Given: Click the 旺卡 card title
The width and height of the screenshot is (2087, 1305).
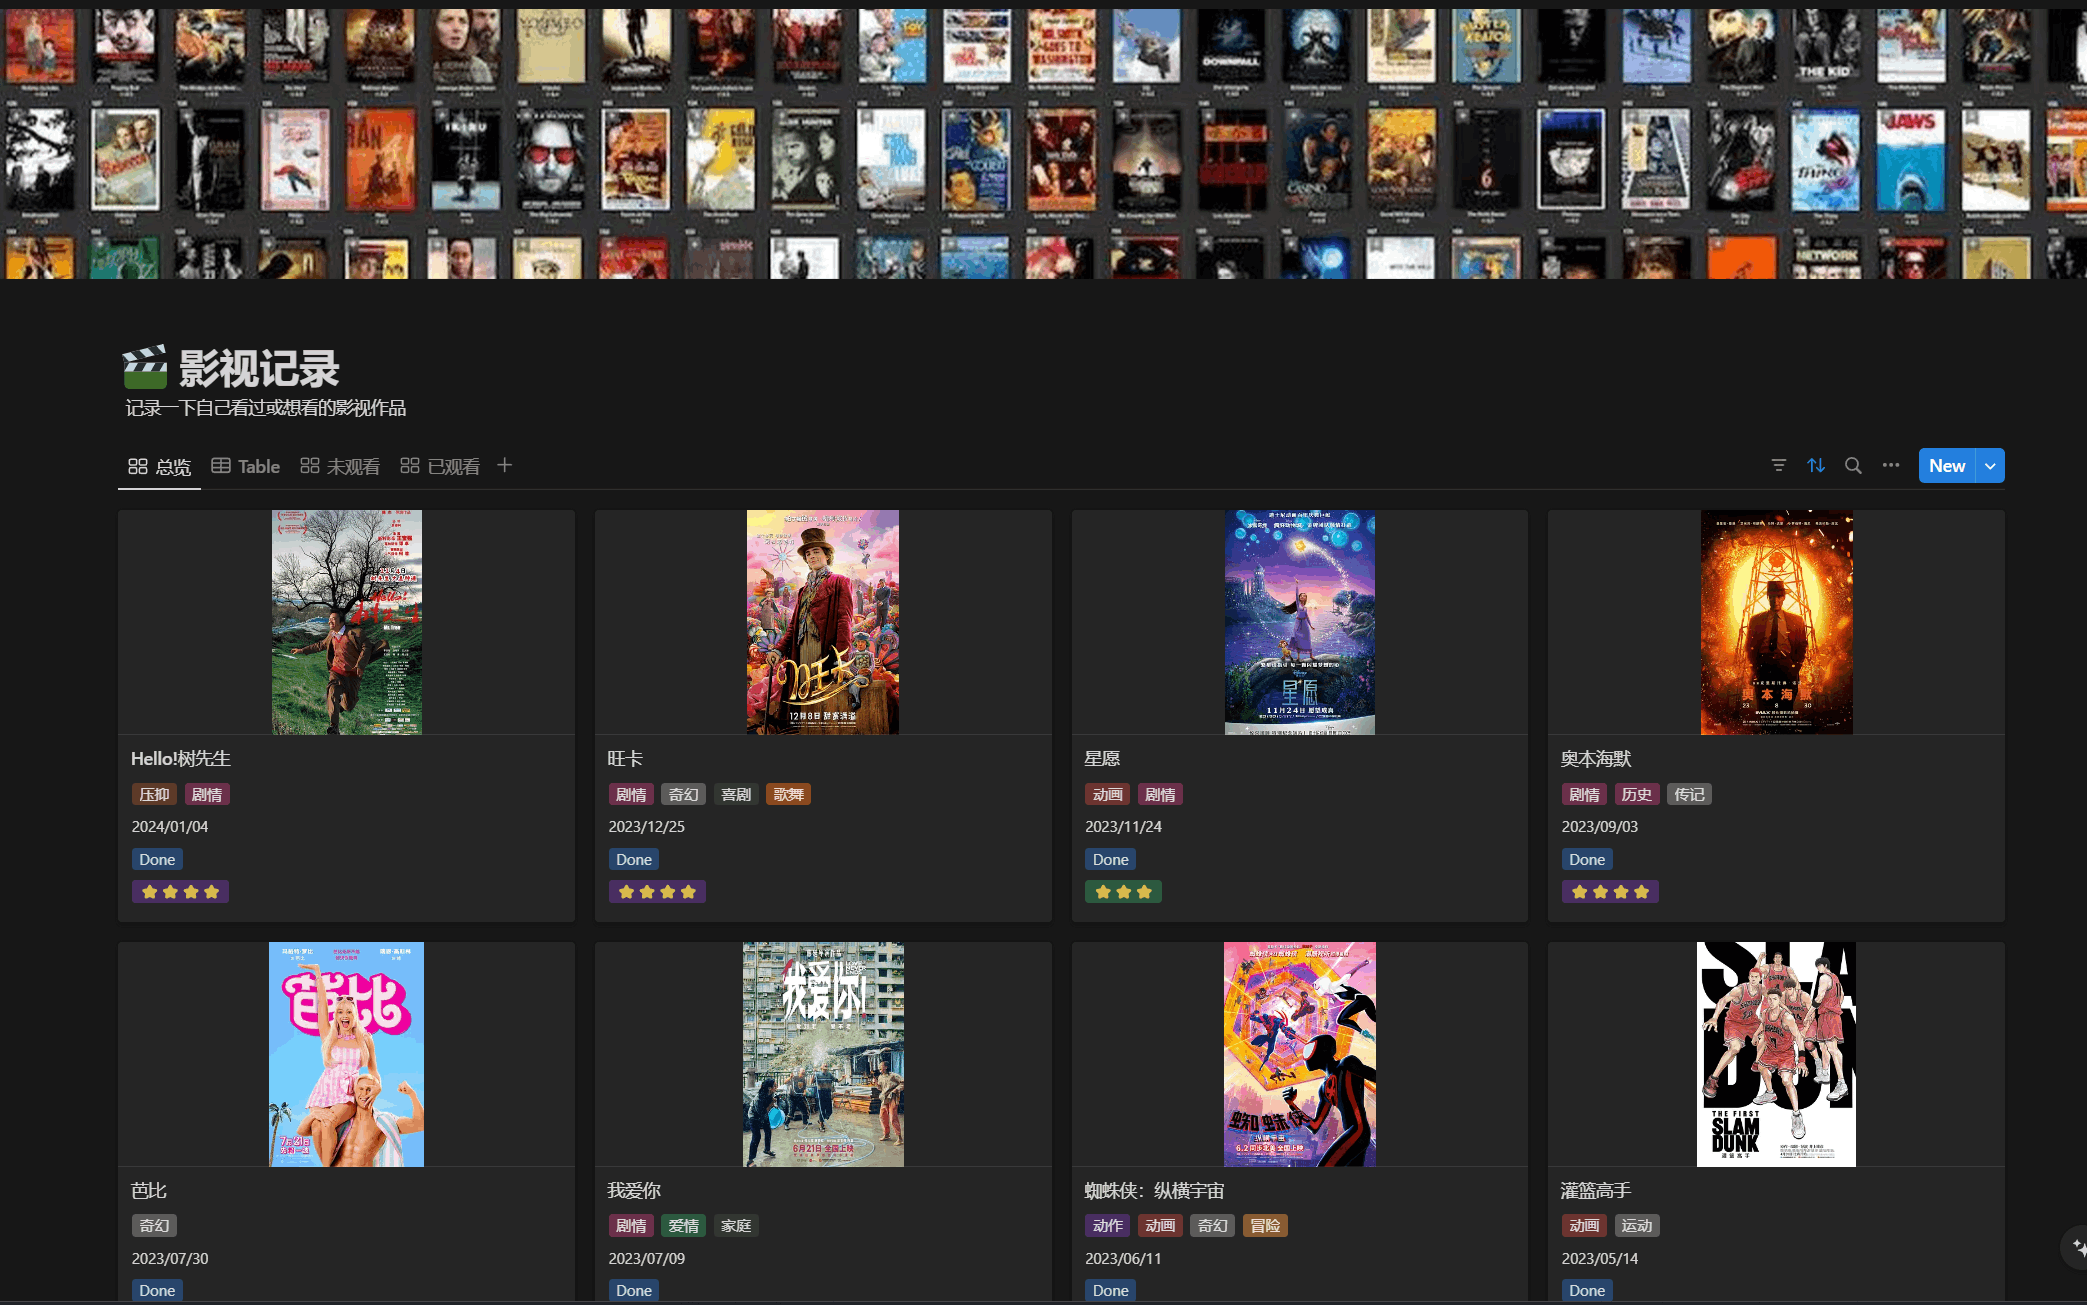Looking at the screenshot, I should coord(625,759).
